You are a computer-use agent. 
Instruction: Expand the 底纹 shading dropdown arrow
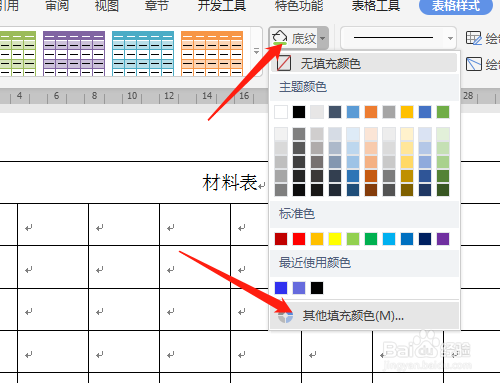(x=323, y=38)
